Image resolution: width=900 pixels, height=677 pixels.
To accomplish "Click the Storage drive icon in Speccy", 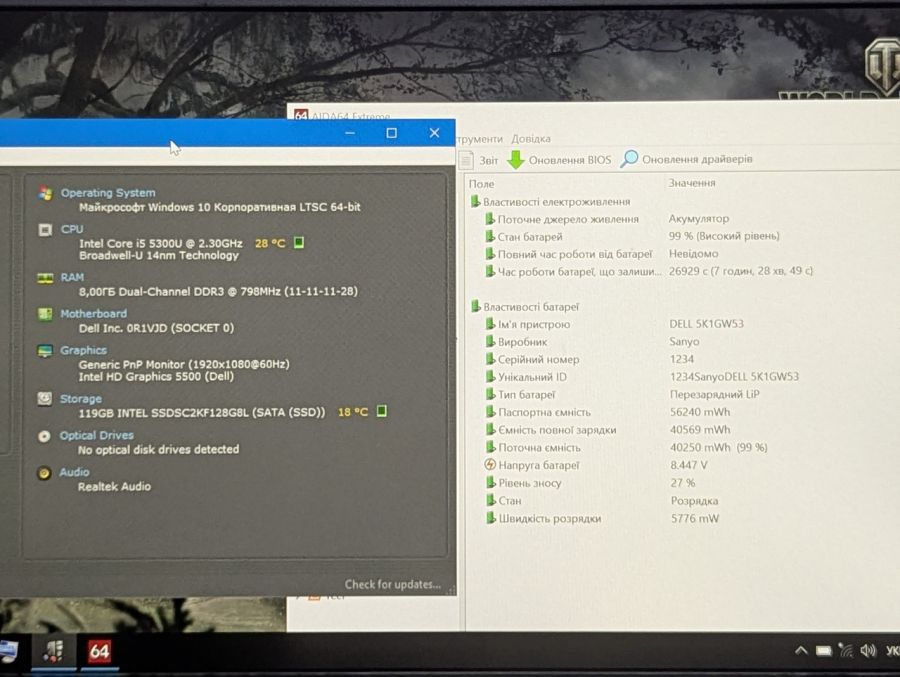I will [44, 399].
